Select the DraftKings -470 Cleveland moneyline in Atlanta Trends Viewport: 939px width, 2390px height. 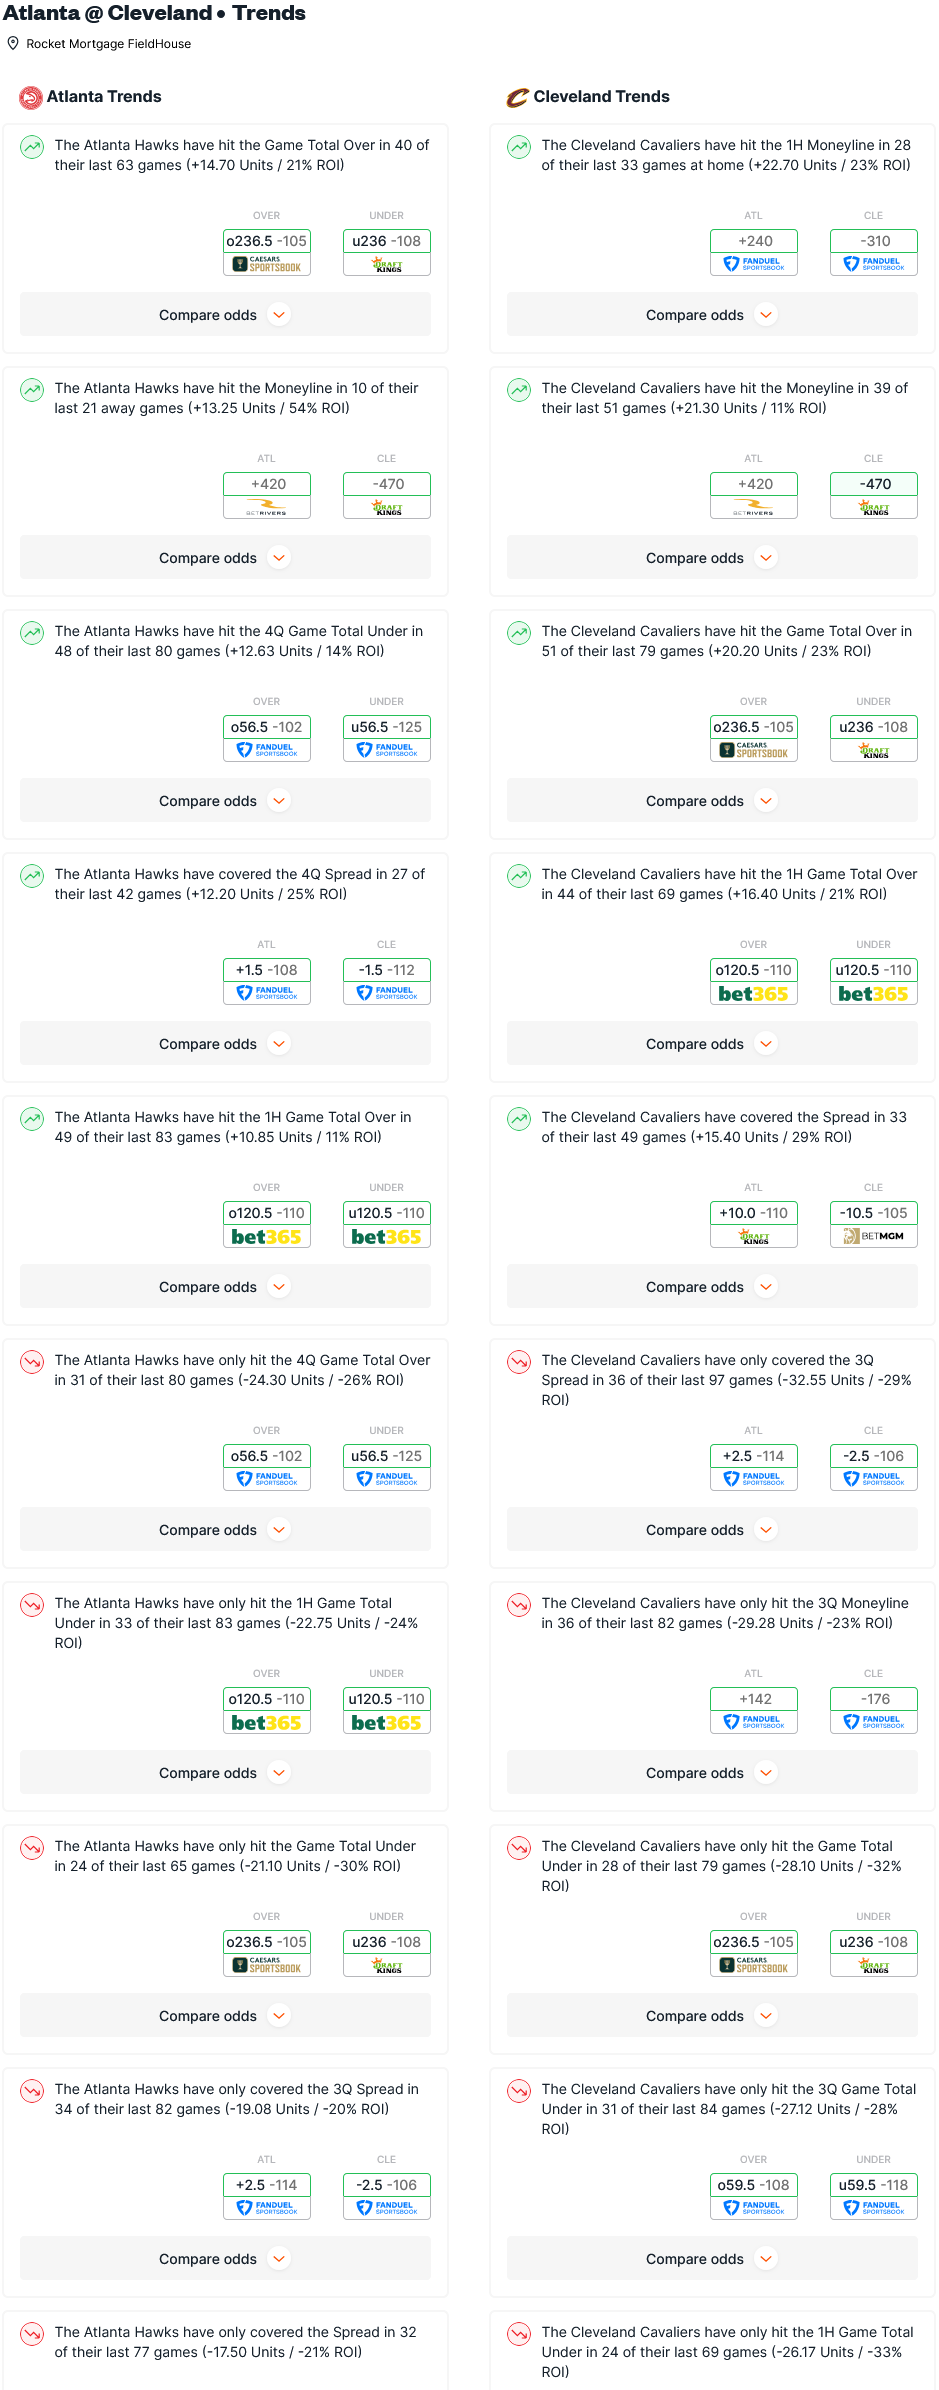(x=387, y=495)
